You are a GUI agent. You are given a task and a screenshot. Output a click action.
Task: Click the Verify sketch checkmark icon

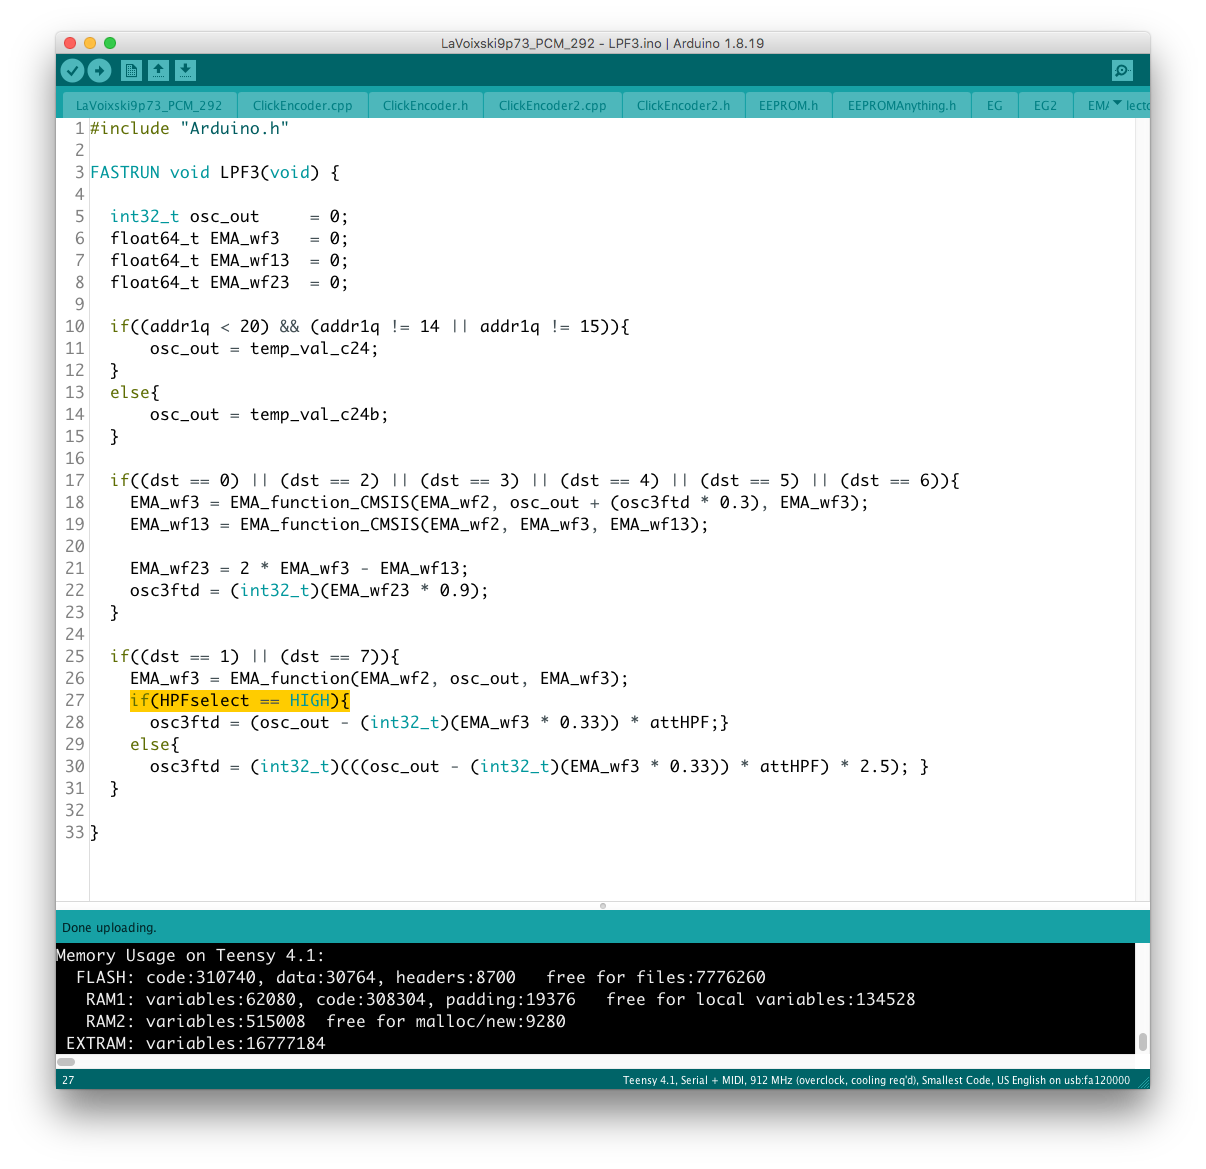[72, 70]
